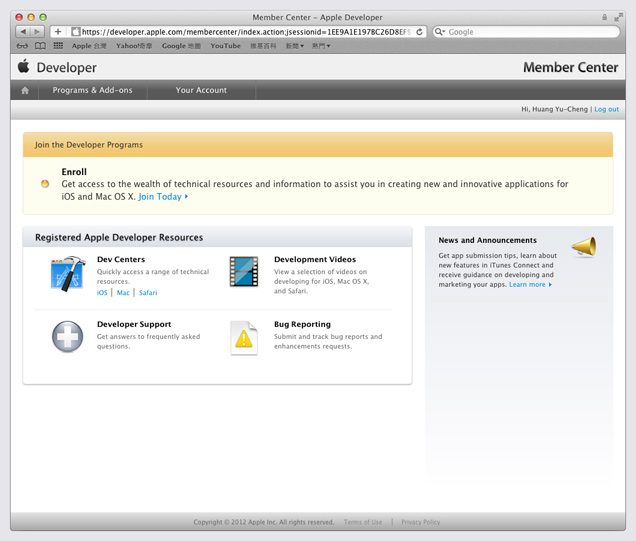636x541 pixels.
Task: Click the search magnifier in Google field
Action: point(439,32)
